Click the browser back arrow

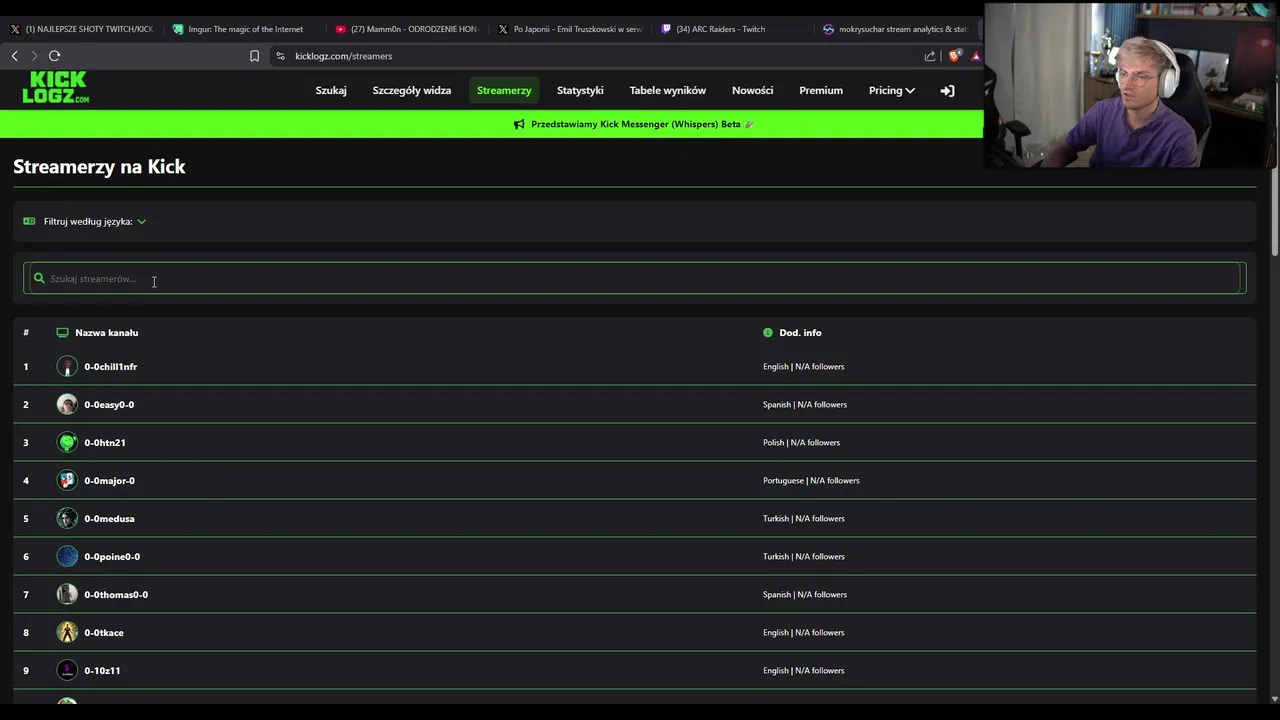click(x=14, y=56)
